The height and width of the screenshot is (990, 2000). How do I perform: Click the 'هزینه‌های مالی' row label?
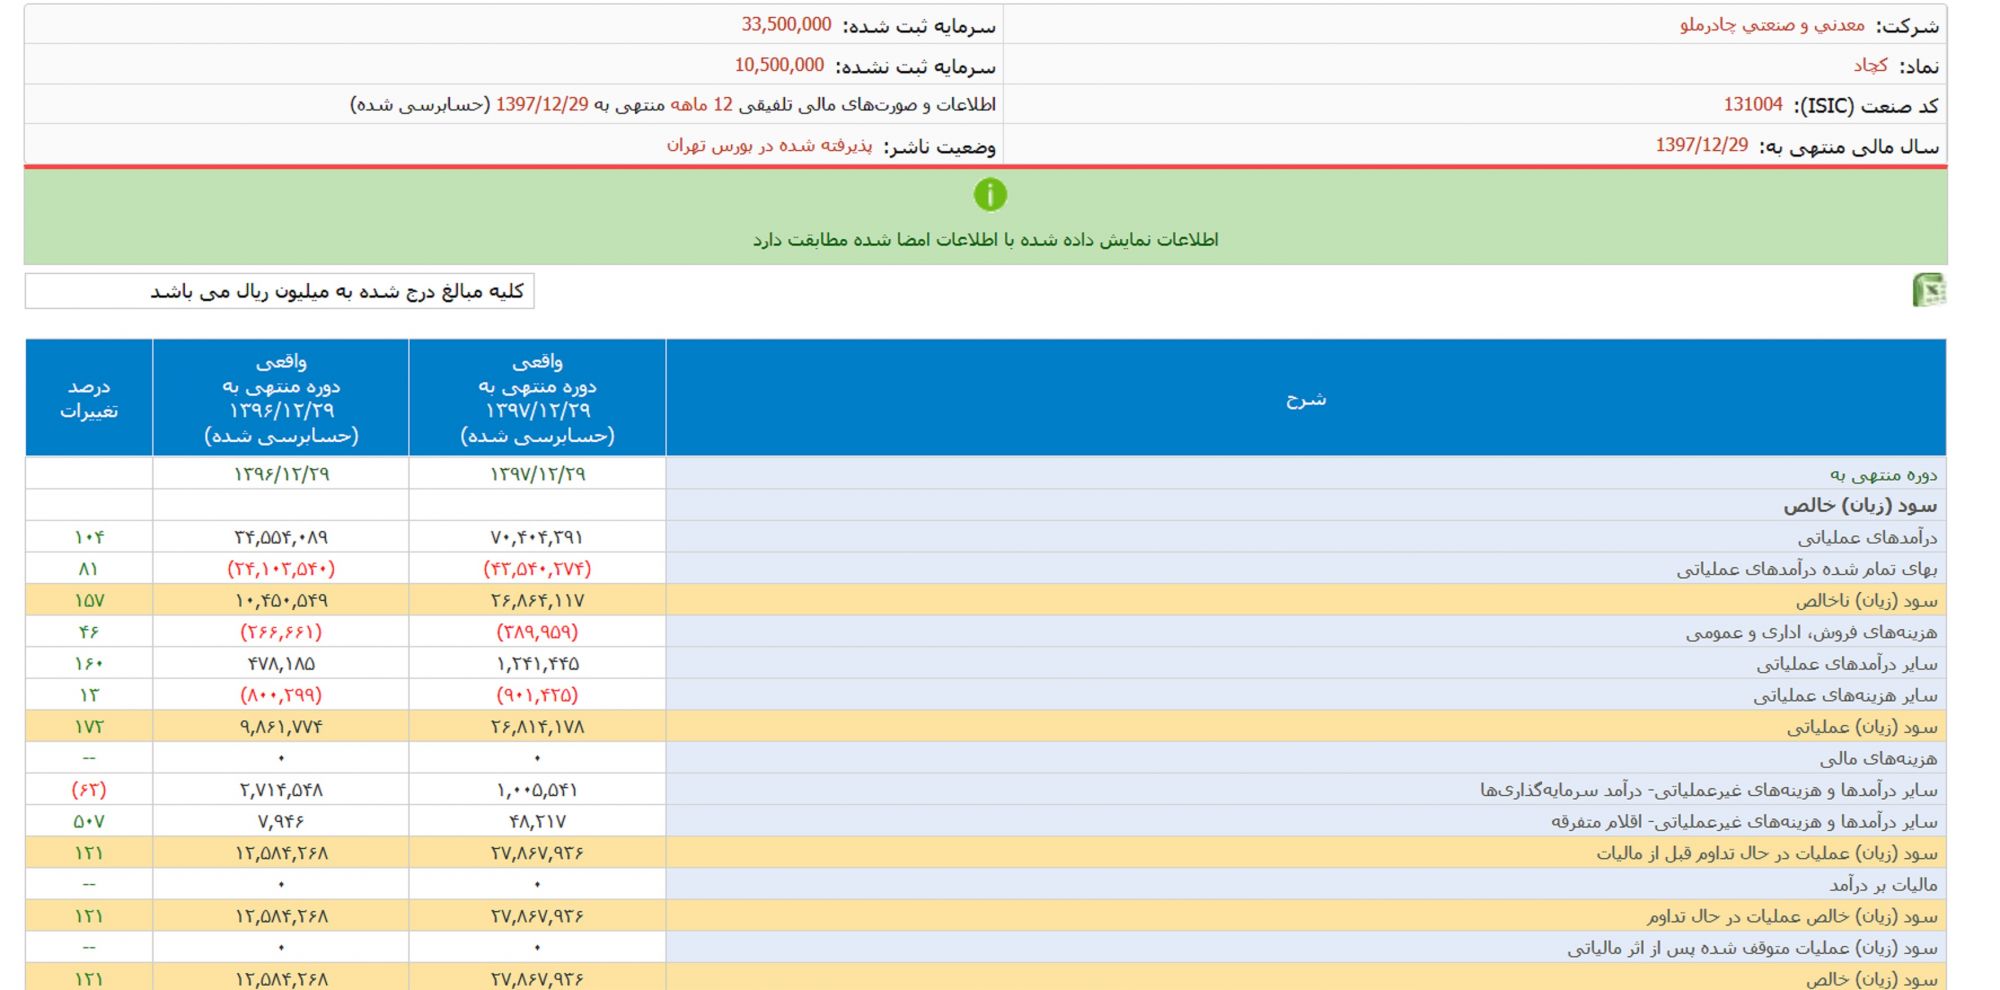click(1878, 758)
